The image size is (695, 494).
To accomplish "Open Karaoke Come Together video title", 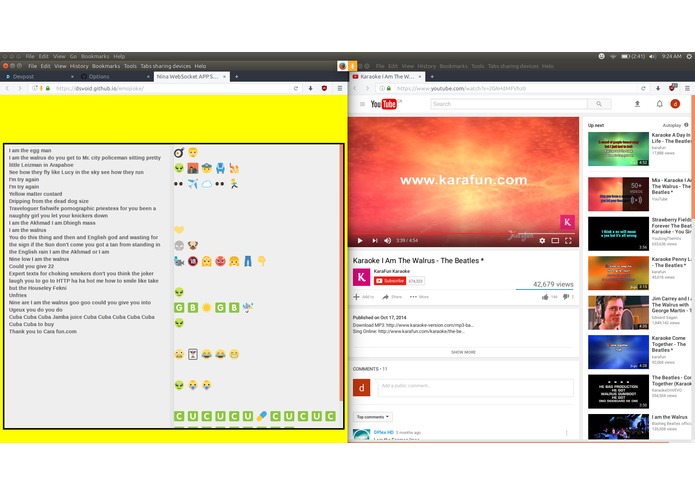I will (x=669, y=344).
